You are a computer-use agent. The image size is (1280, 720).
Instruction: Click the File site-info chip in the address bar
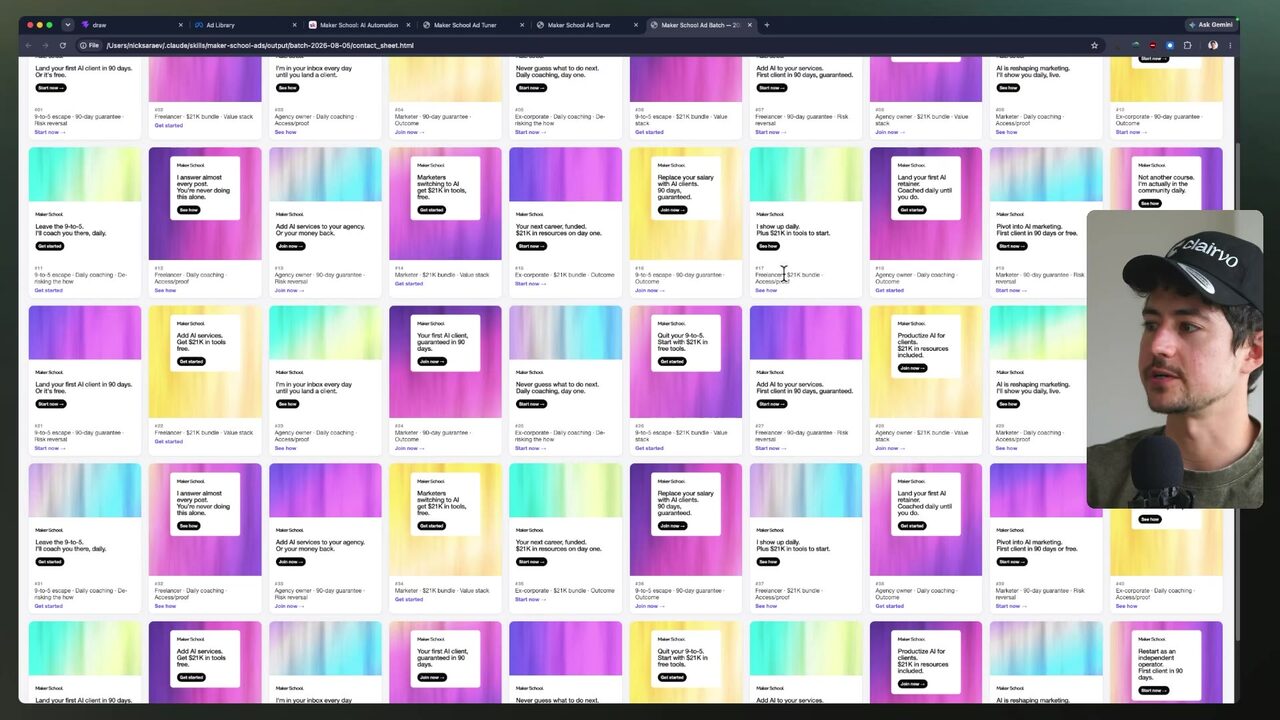(89, 45)
